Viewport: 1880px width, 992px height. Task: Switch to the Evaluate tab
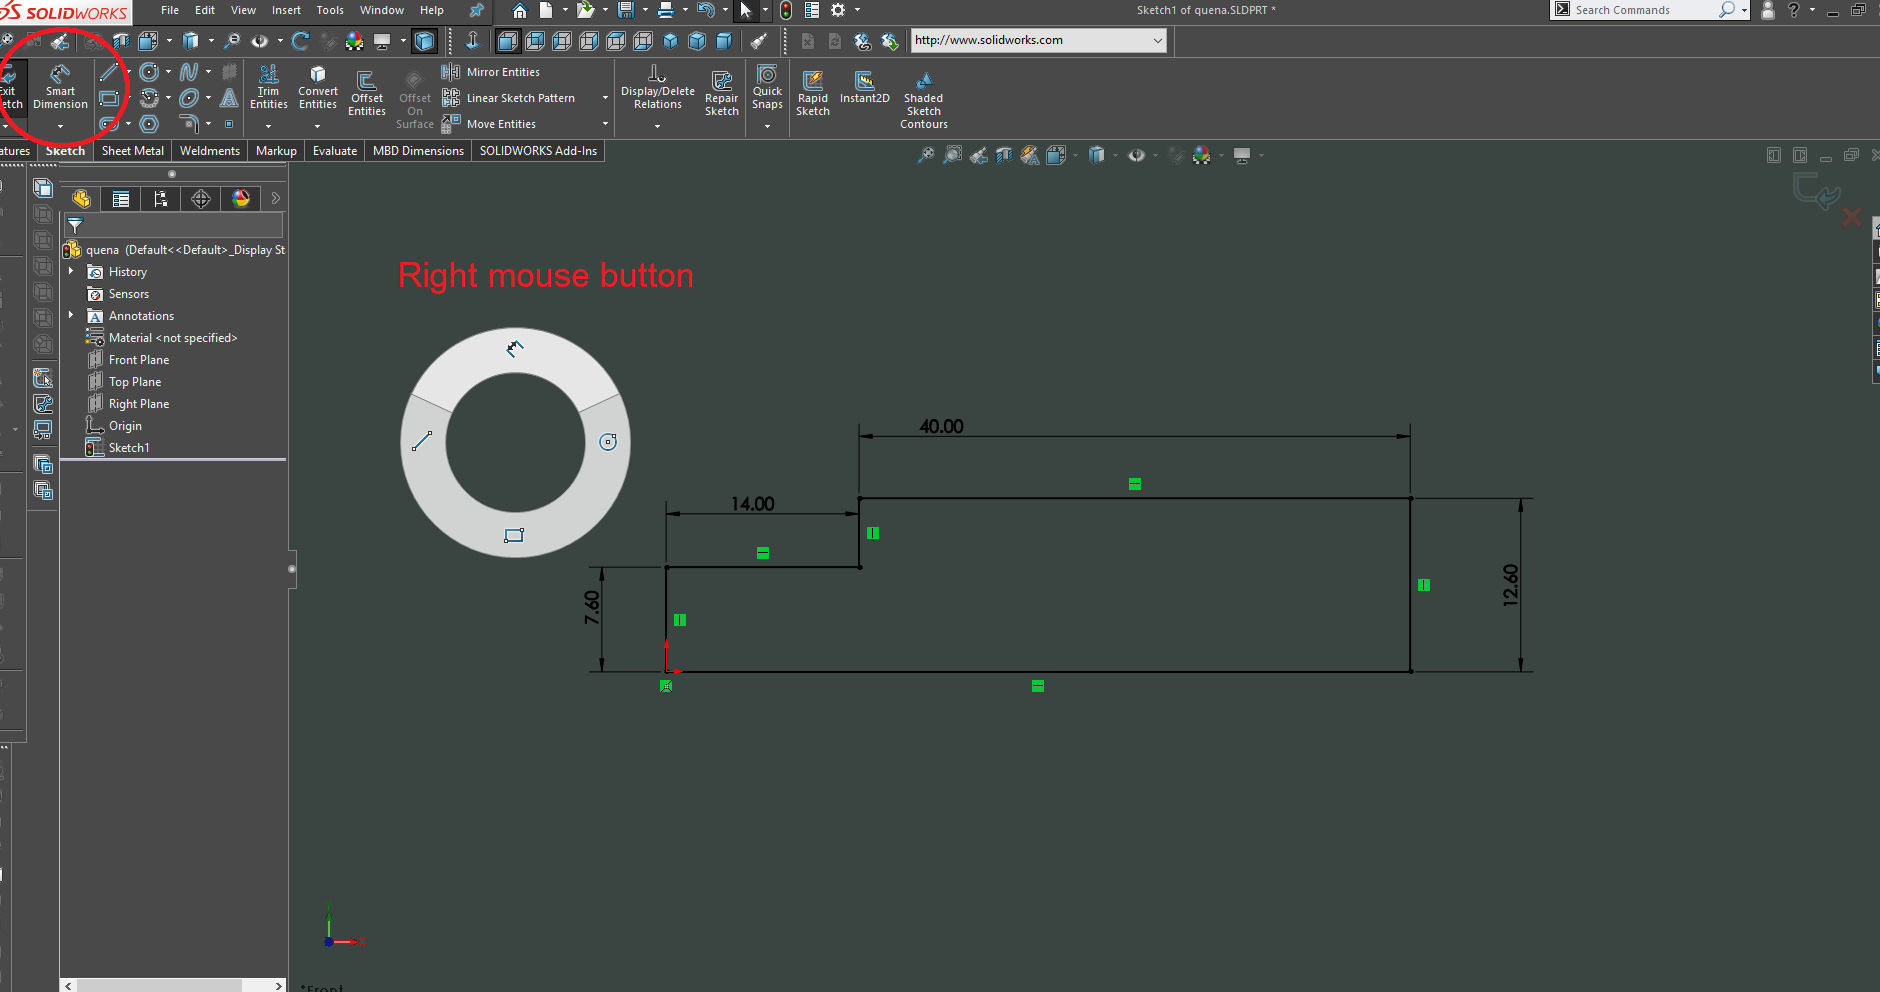click(334, 151)
